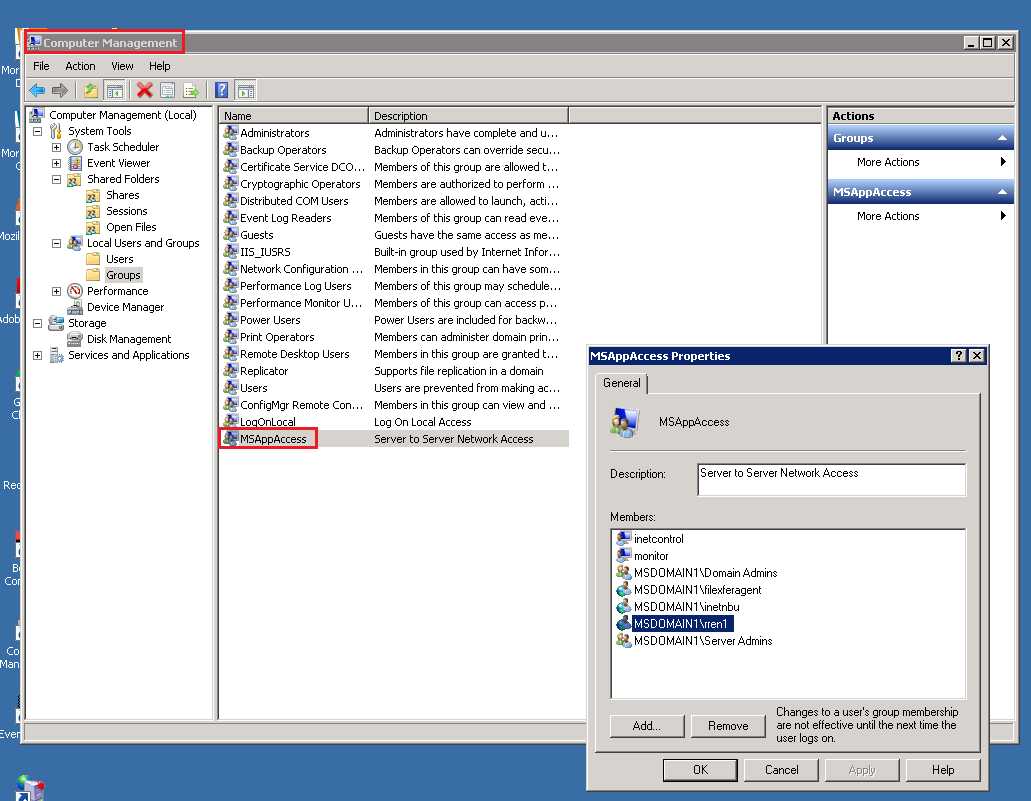Select the General tab in Properties dialog
This screenshot has width=1031, height=801.
coord(621,383)
